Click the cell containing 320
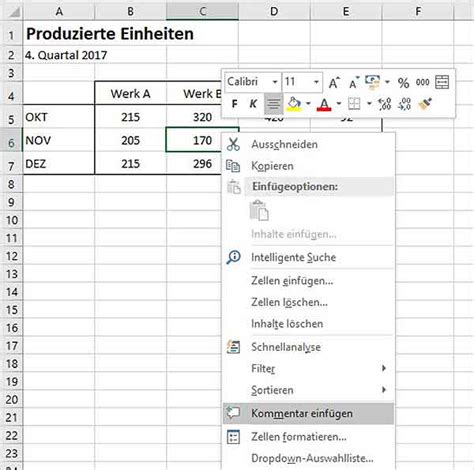Screen dimensions: 474x470 click(x=194, y=117)
